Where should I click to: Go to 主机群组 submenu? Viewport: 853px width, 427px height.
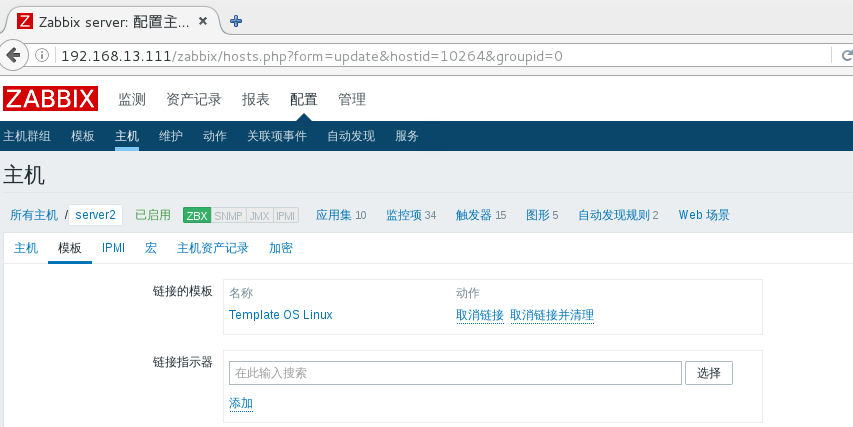coord(27,136)
